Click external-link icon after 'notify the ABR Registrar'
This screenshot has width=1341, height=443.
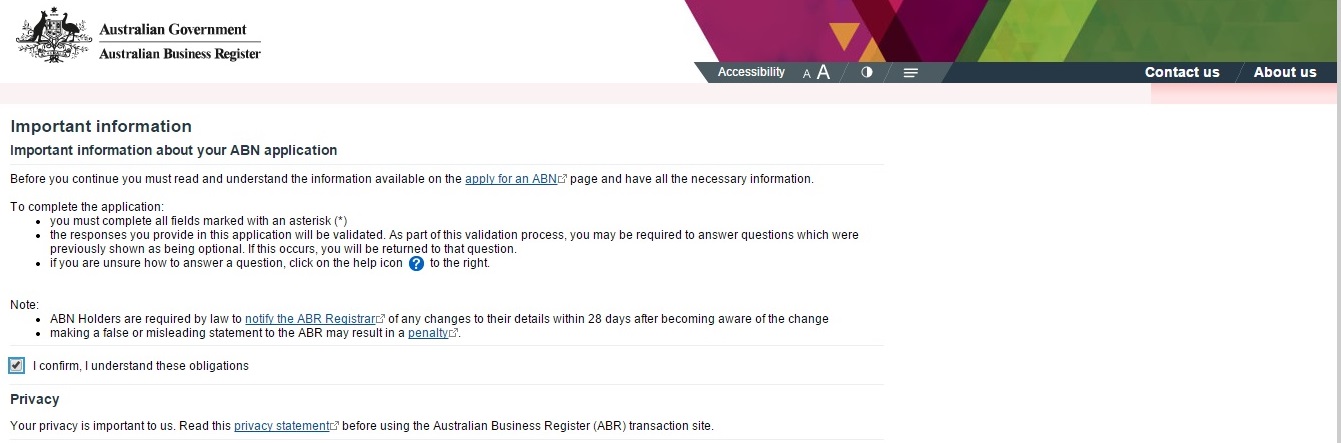[x=381, y=320]
